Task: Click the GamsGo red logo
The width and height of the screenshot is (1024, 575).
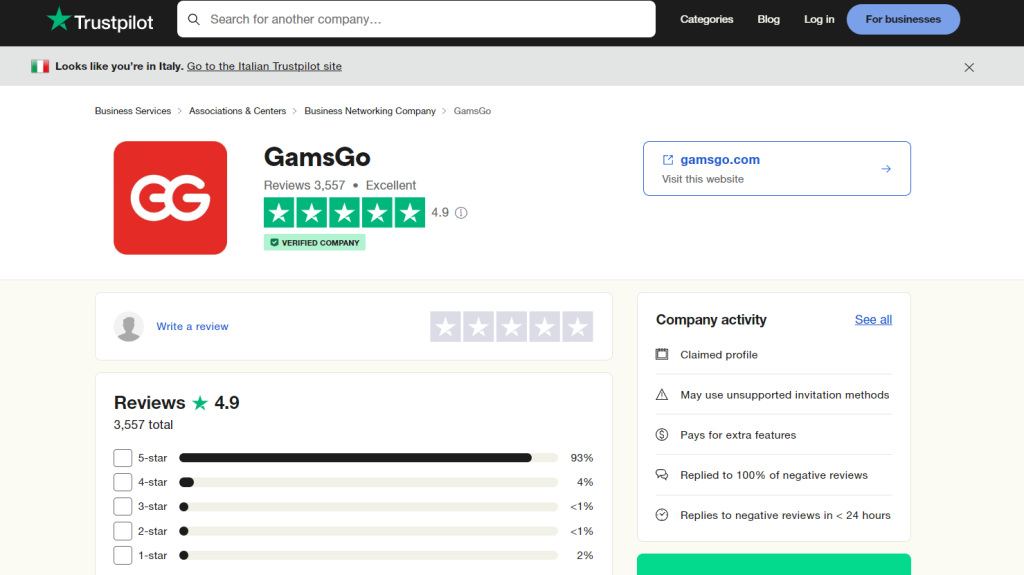Action: (x=170, y=198)
